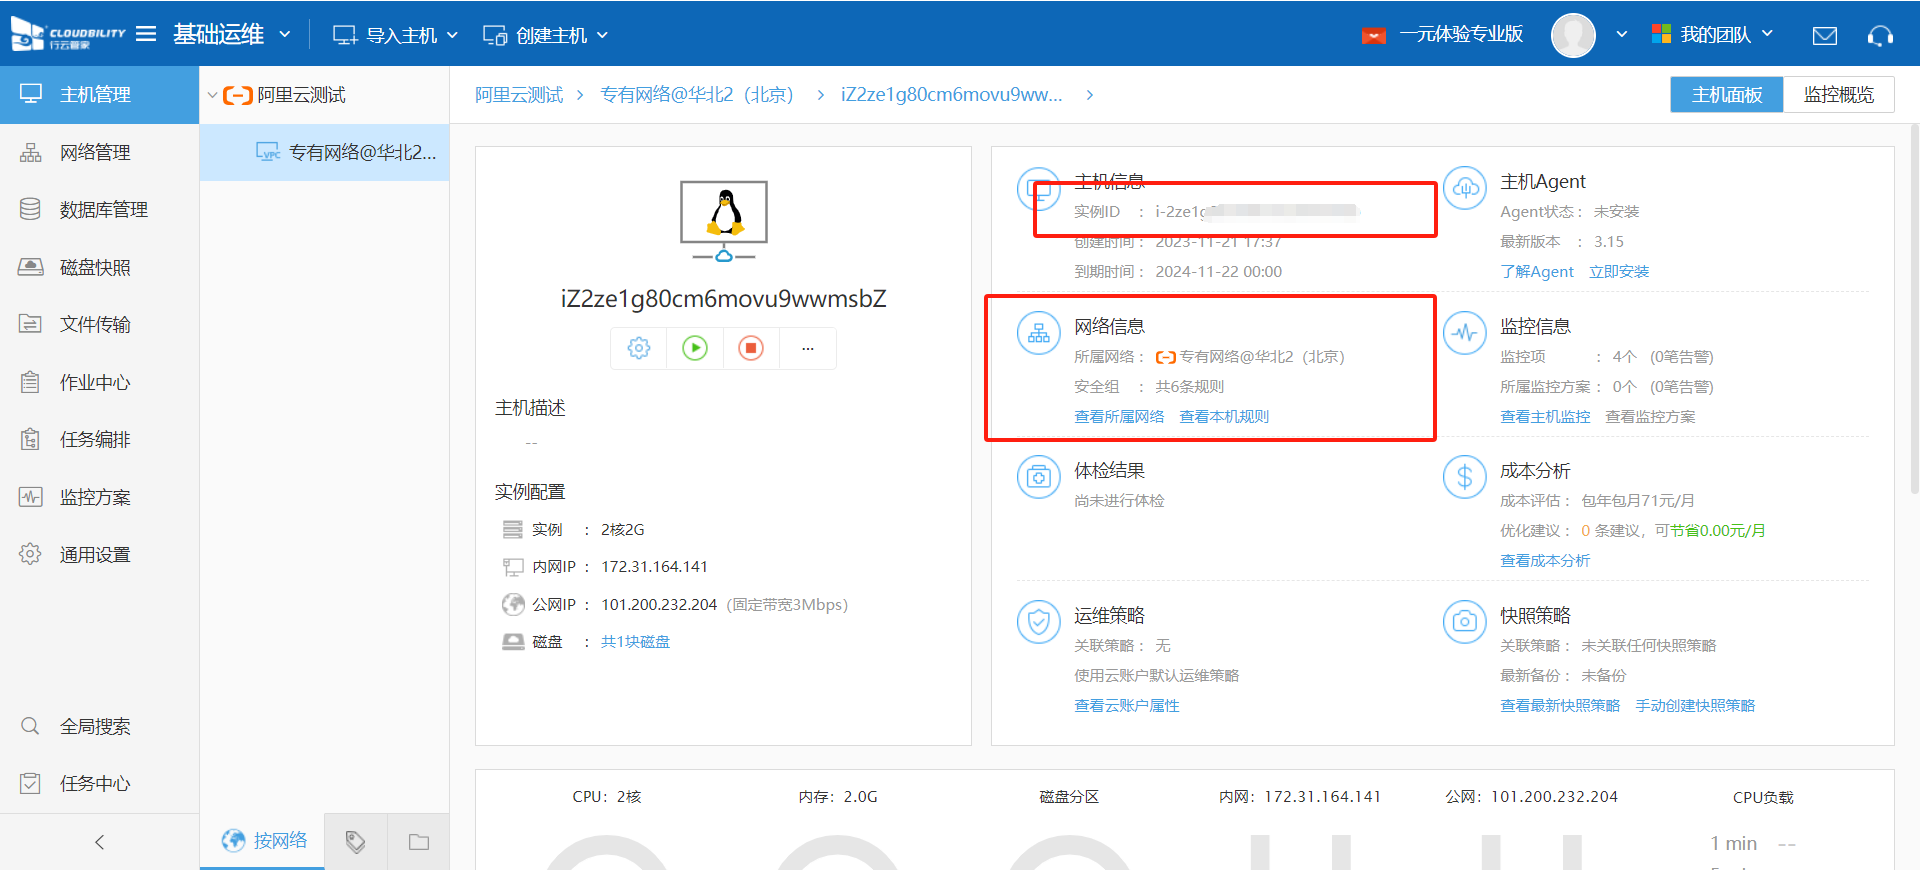Viewport: 1920px width, 870px height.
Task: Open the more actions ellipsis button
Action: [x=808, y=348]
